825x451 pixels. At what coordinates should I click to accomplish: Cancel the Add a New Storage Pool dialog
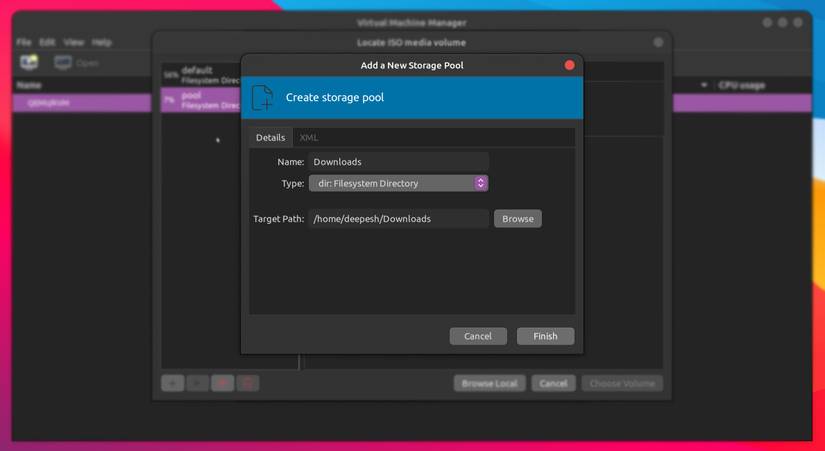coord(478,336)
